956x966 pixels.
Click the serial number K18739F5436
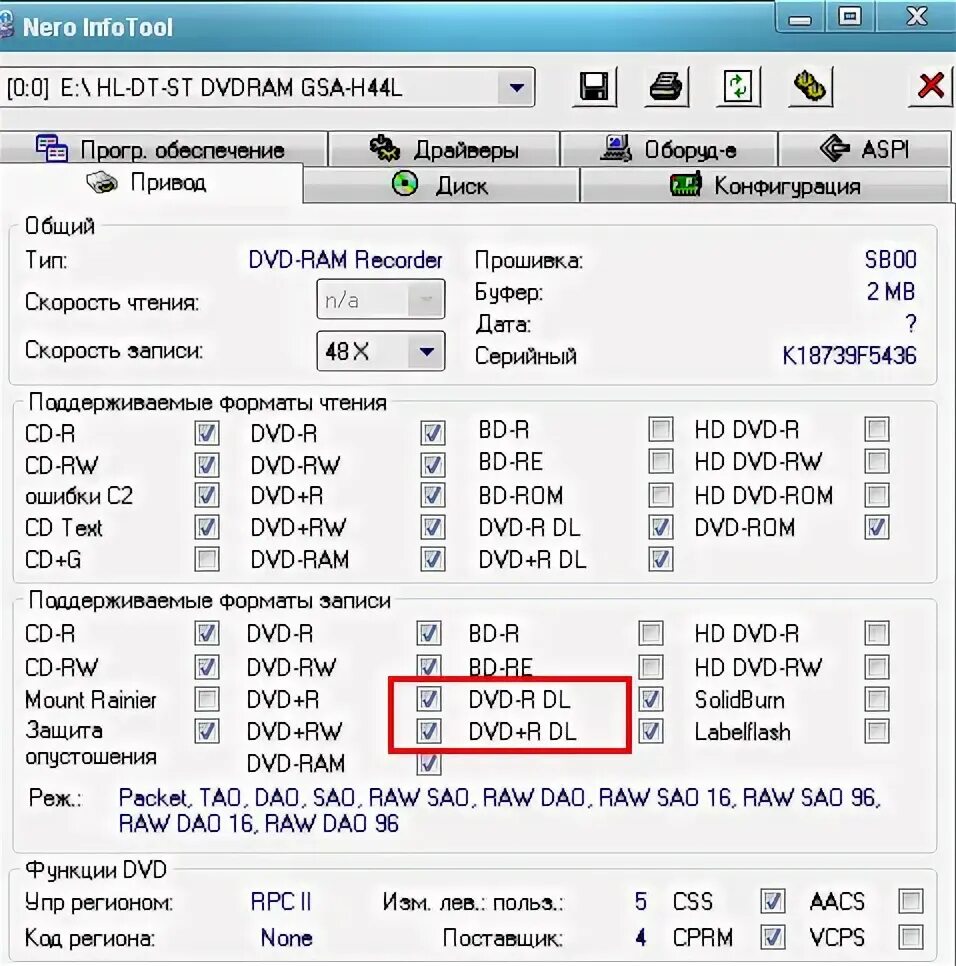click(x=849, y=356)
